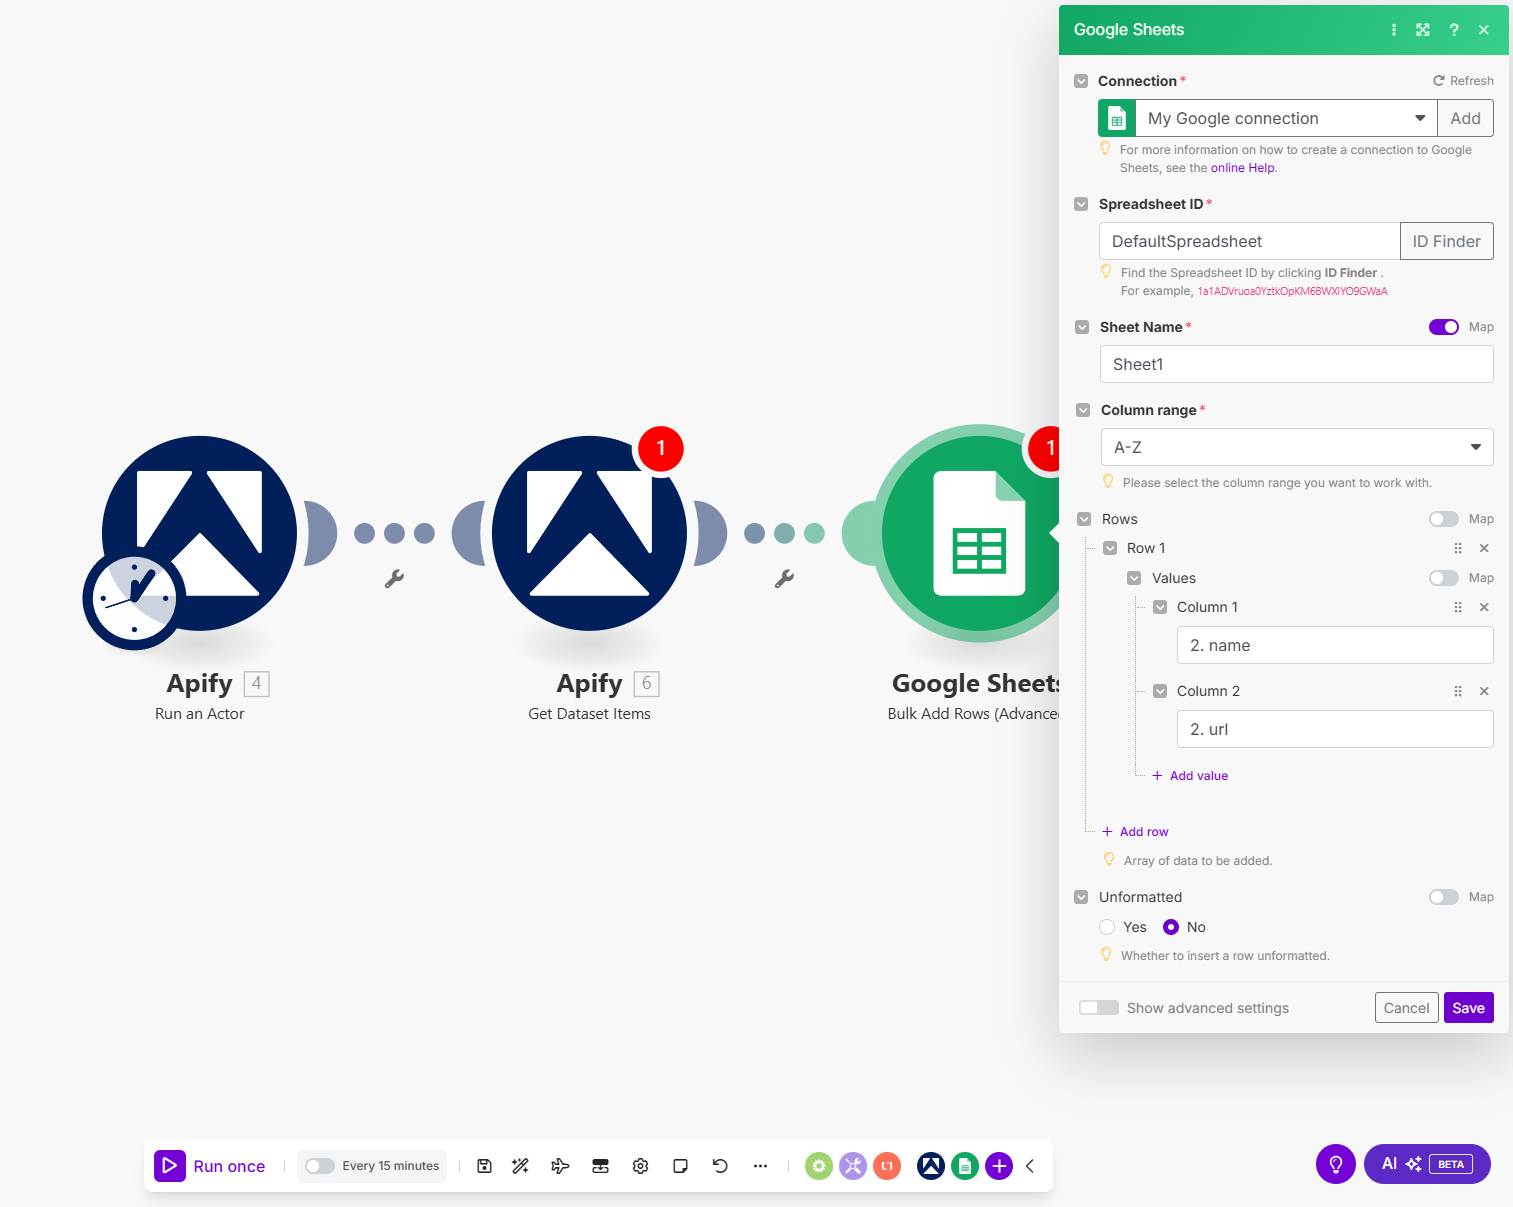
Task: Click the auto-align magic wand icon
Action: (520, 1166)
